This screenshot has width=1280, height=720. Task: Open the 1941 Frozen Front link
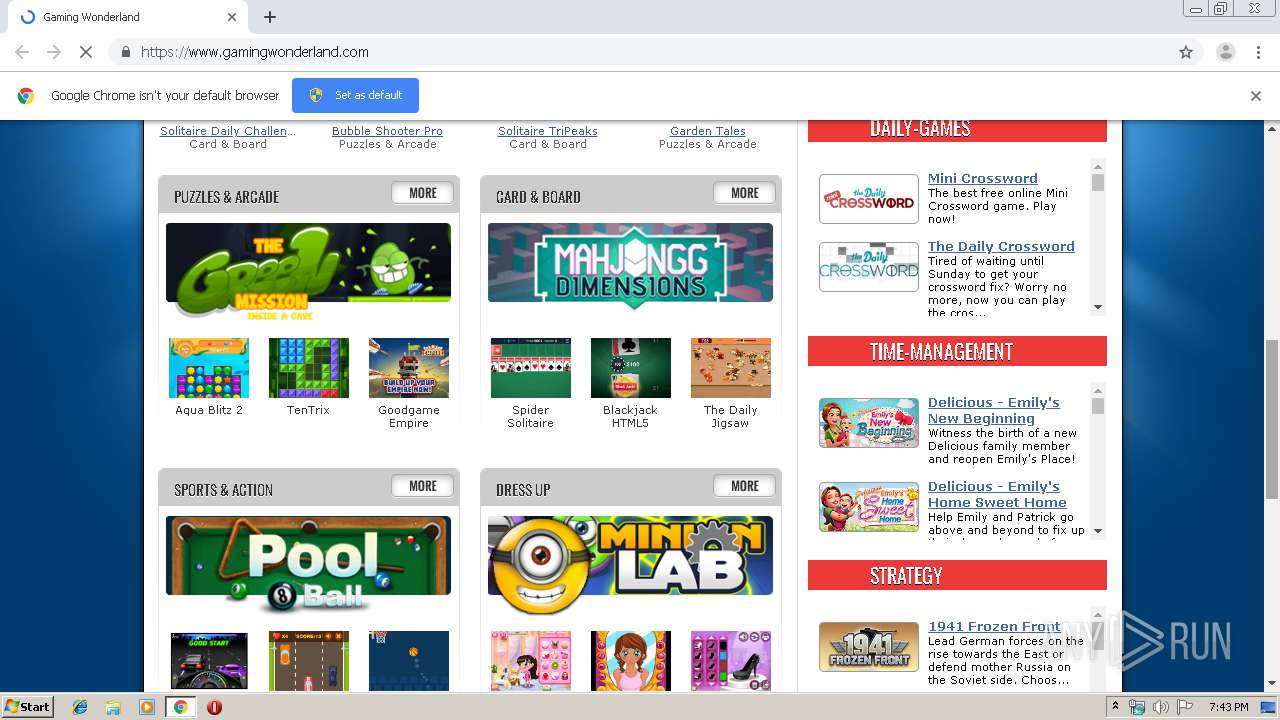994,626
